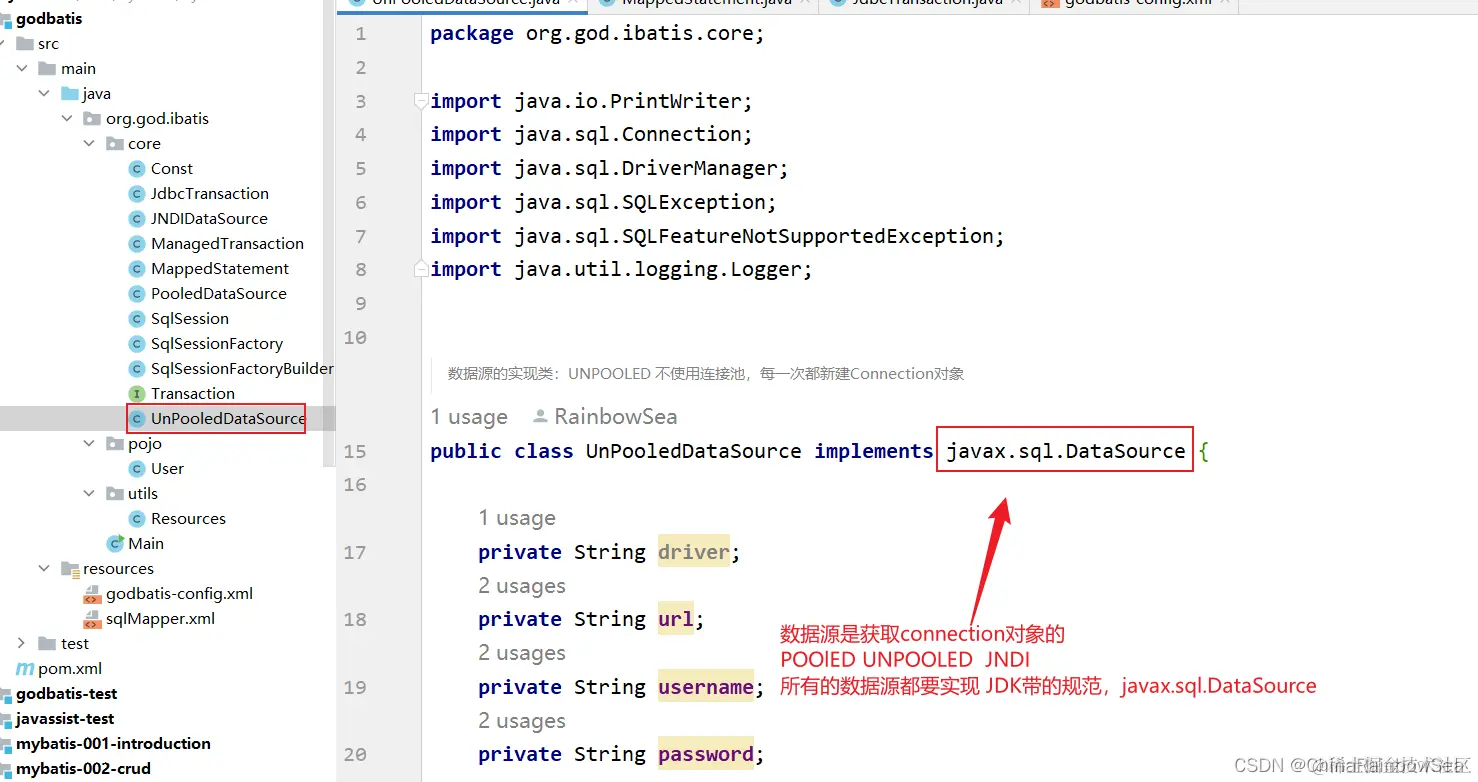Collapse the utils package node
The image size is (1478, 782).
click(x=90, y=494)
